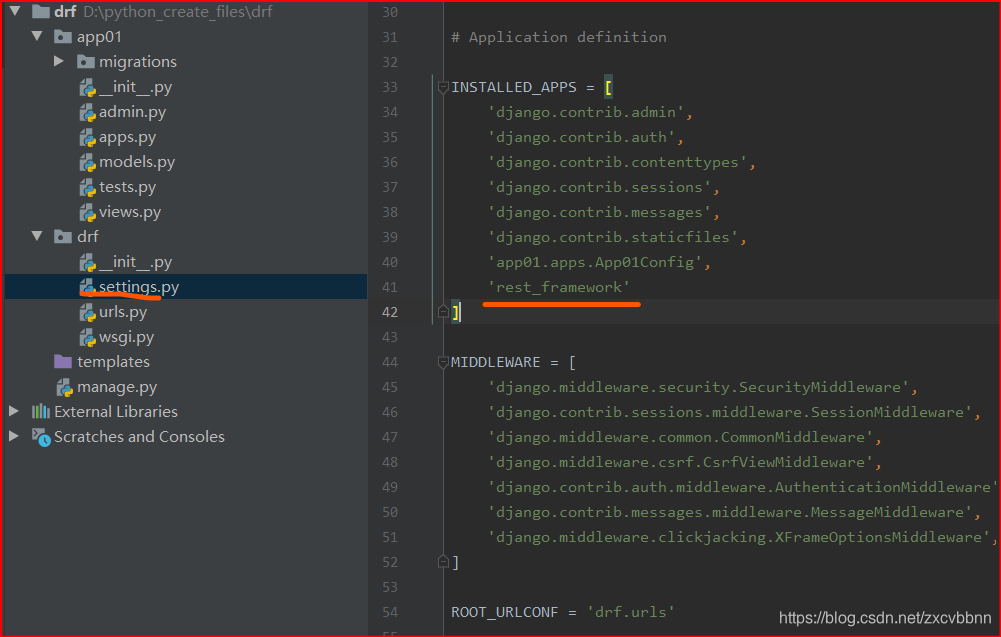Click the migrations folder icon
Screen dimensions: 1001x637
tap(86, 61)
